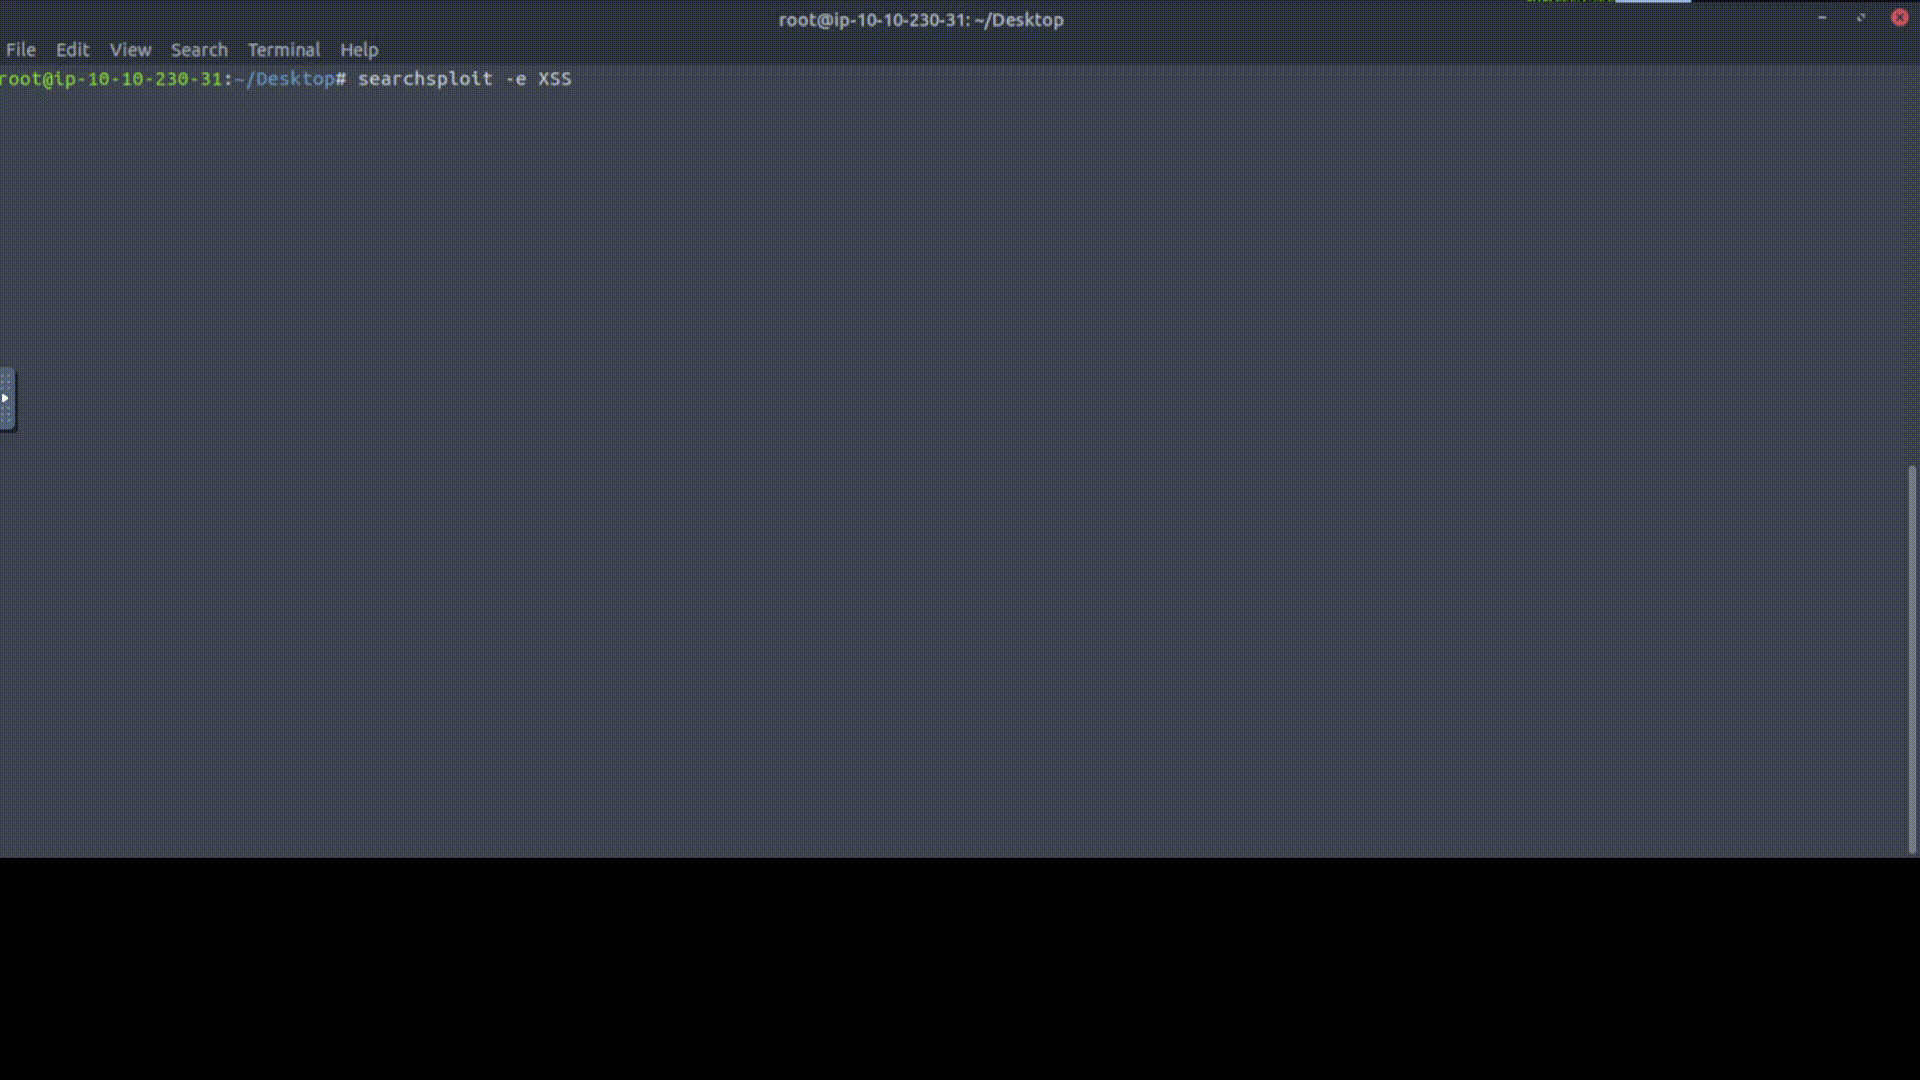Screen dimensions: 1920x1080
Task: Open the Help menu
Action: tap(359, 49)
